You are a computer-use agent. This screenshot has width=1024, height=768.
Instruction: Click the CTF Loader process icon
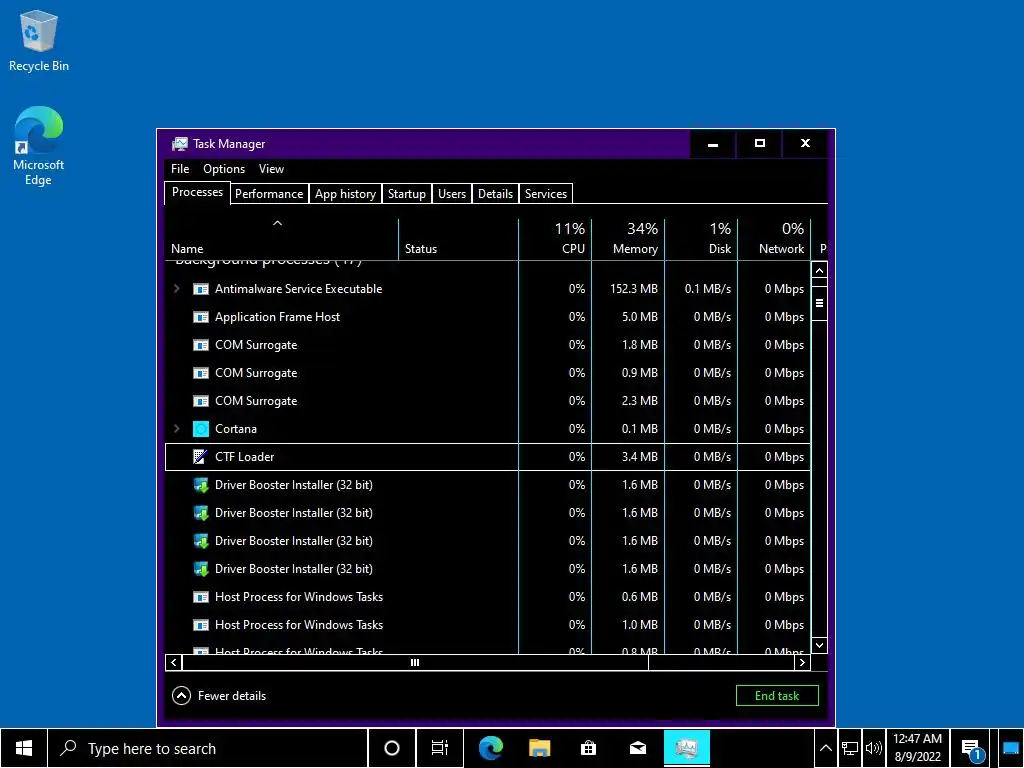tap(200, 457)
